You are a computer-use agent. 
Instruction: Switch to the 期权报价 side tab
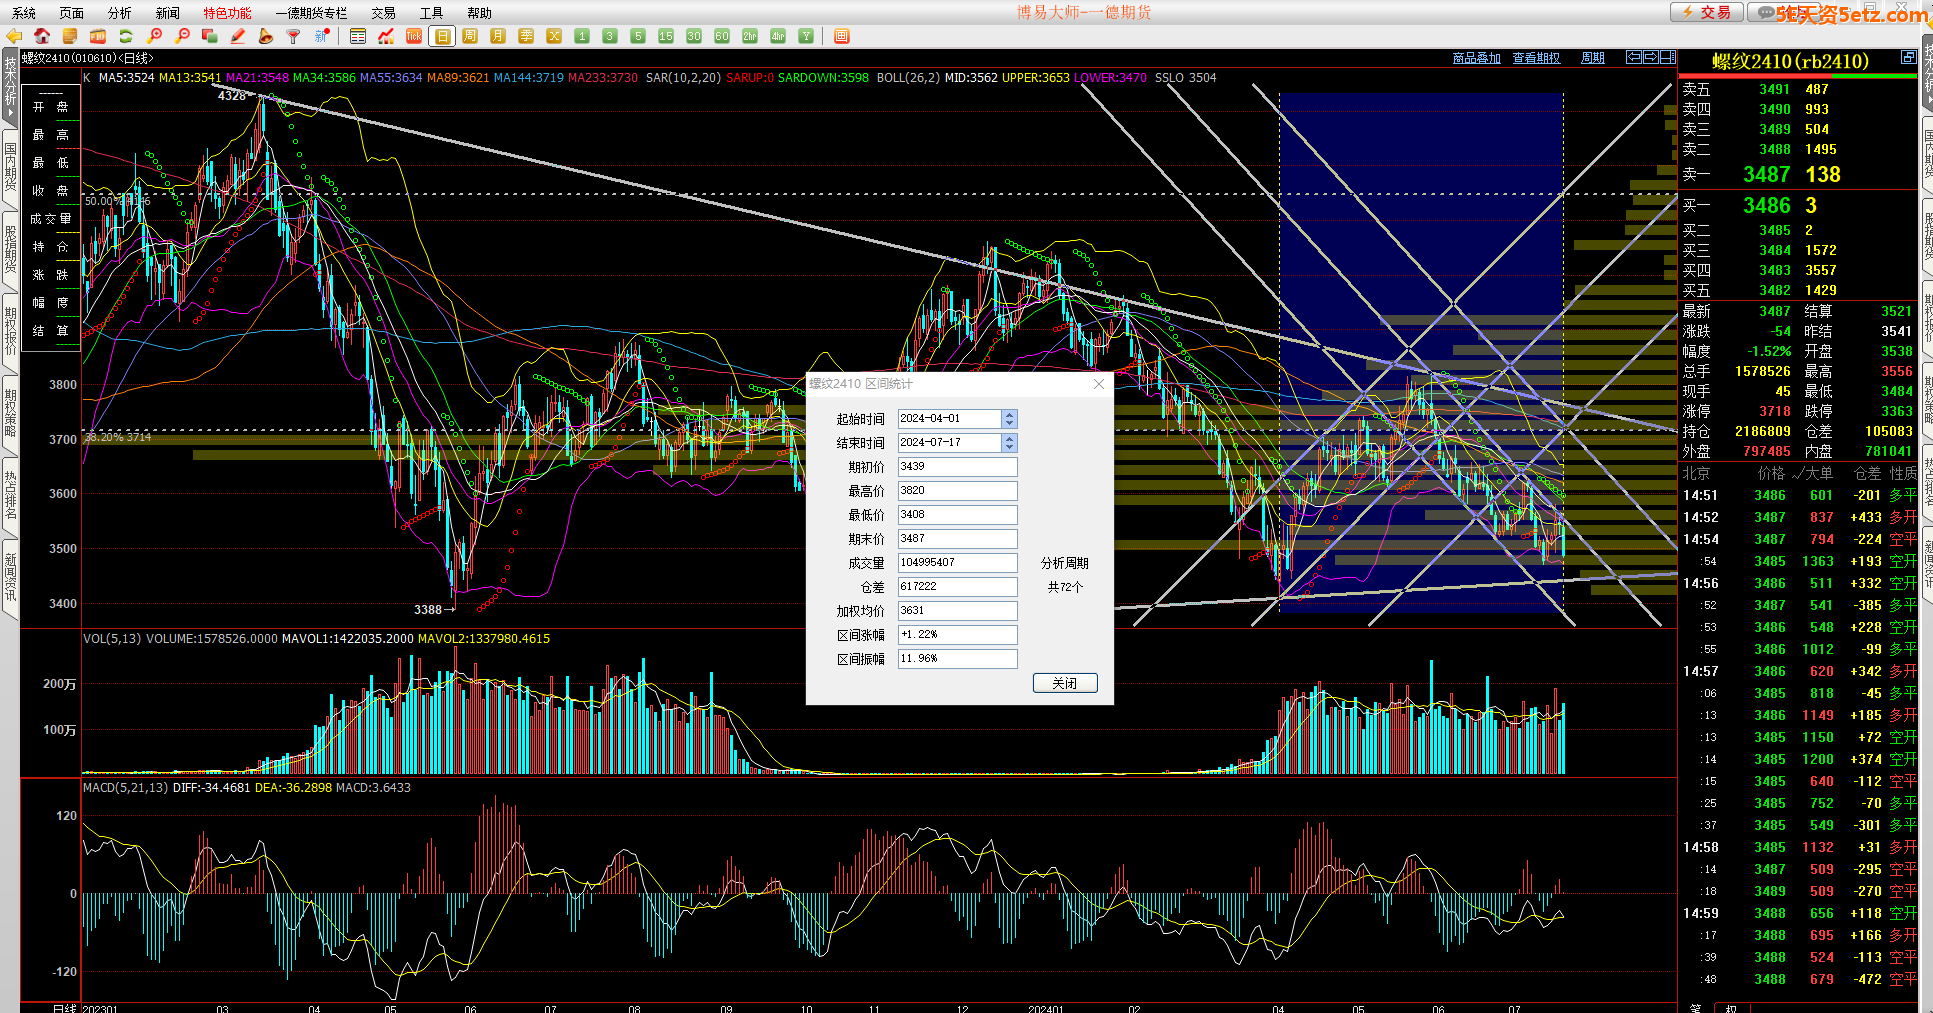[10, 331]
